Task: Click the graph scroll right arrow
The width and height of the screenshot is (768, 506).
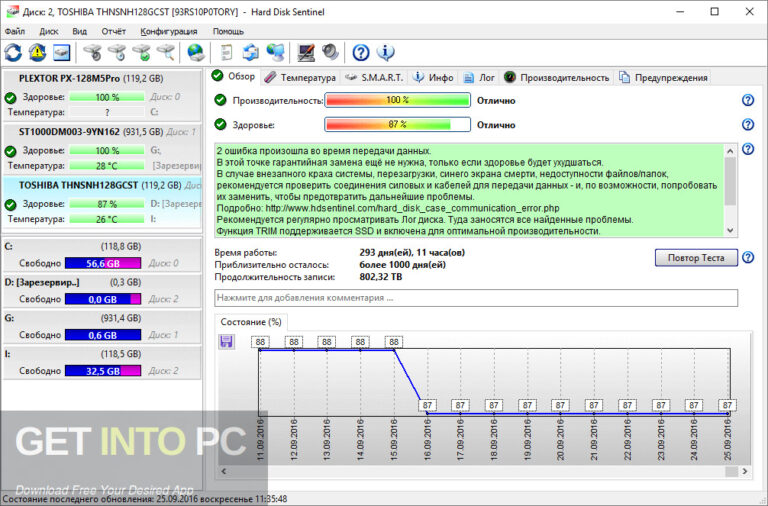Action: coord(744,471)
